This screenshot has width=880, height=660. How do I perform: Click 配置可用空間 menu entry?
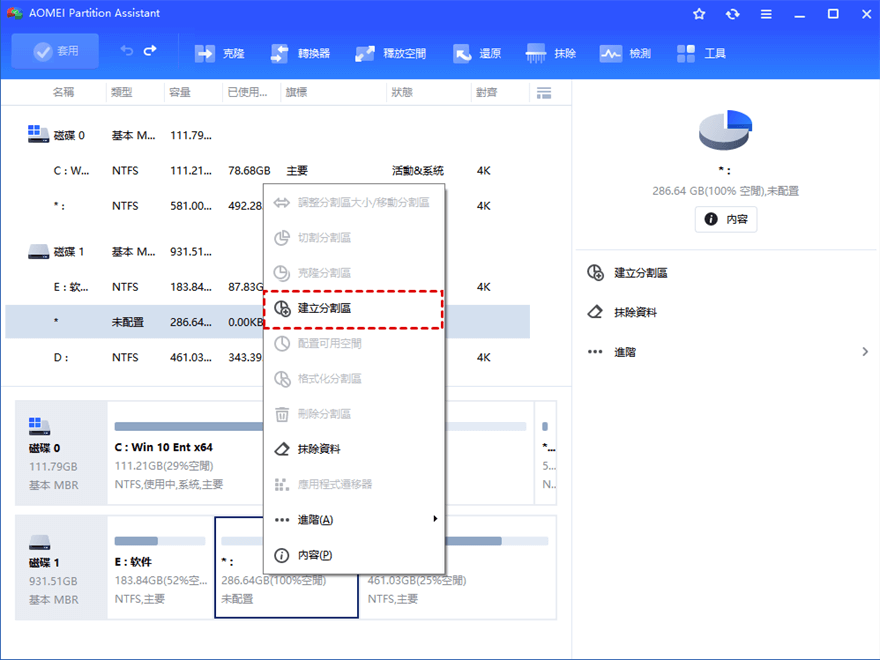coord(354,343)
